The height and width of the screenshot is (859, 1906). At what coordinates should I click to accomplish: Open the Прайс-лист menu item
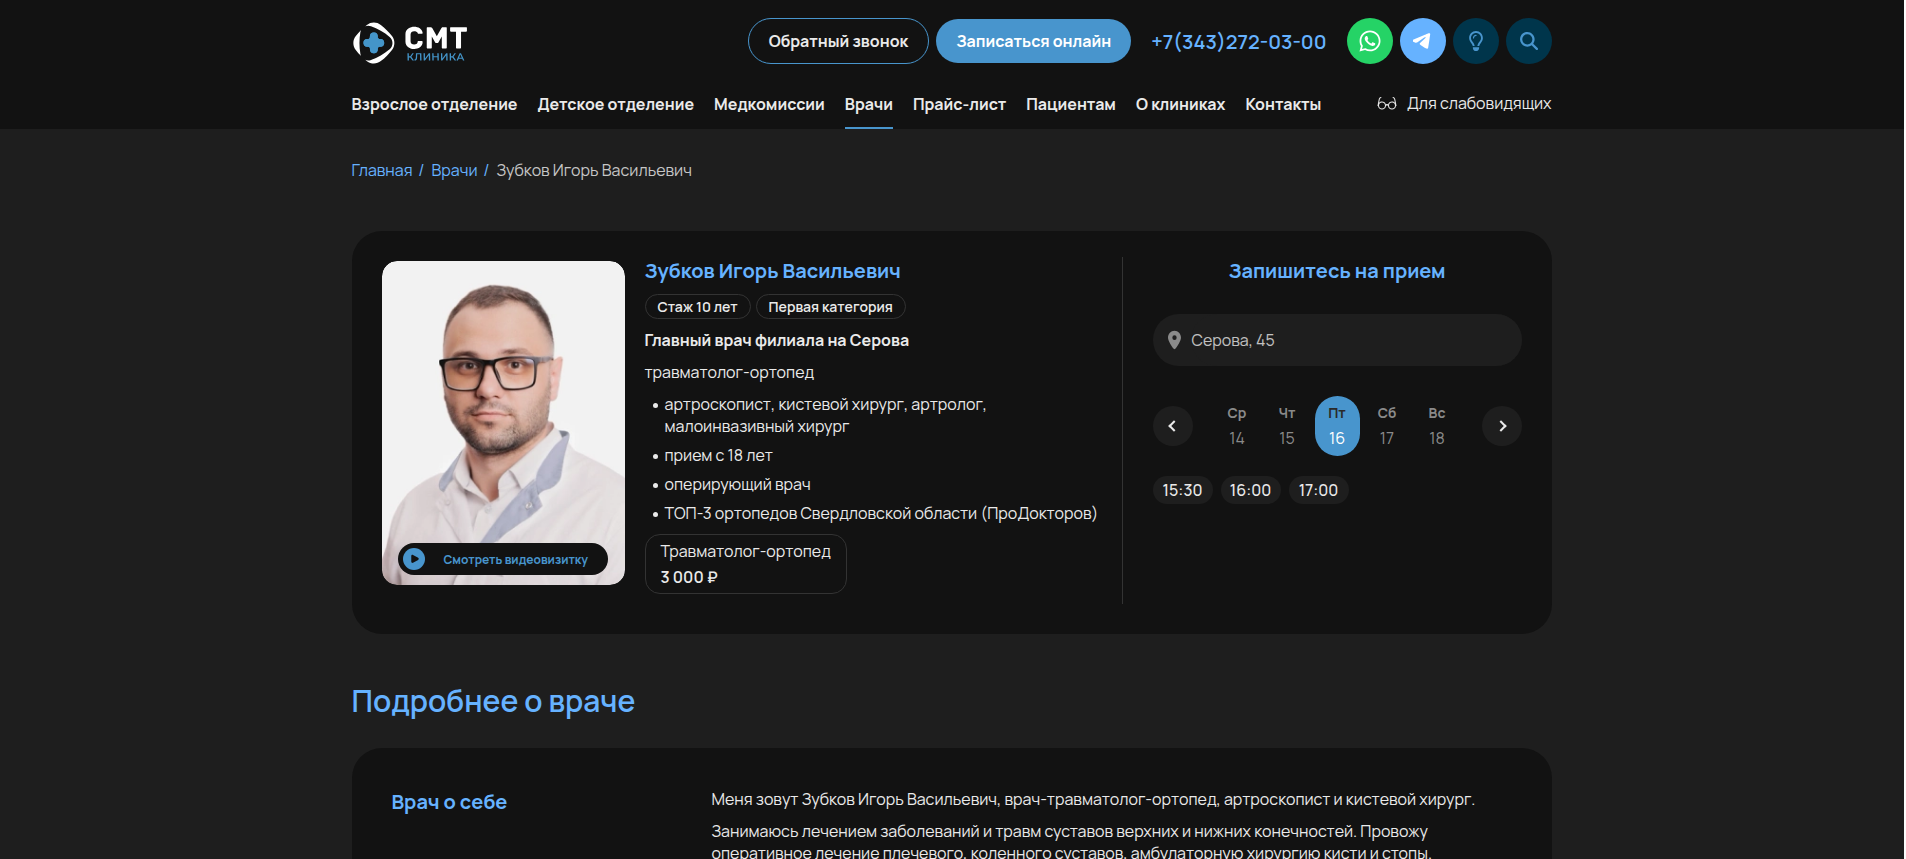click(x=958, y=104)
